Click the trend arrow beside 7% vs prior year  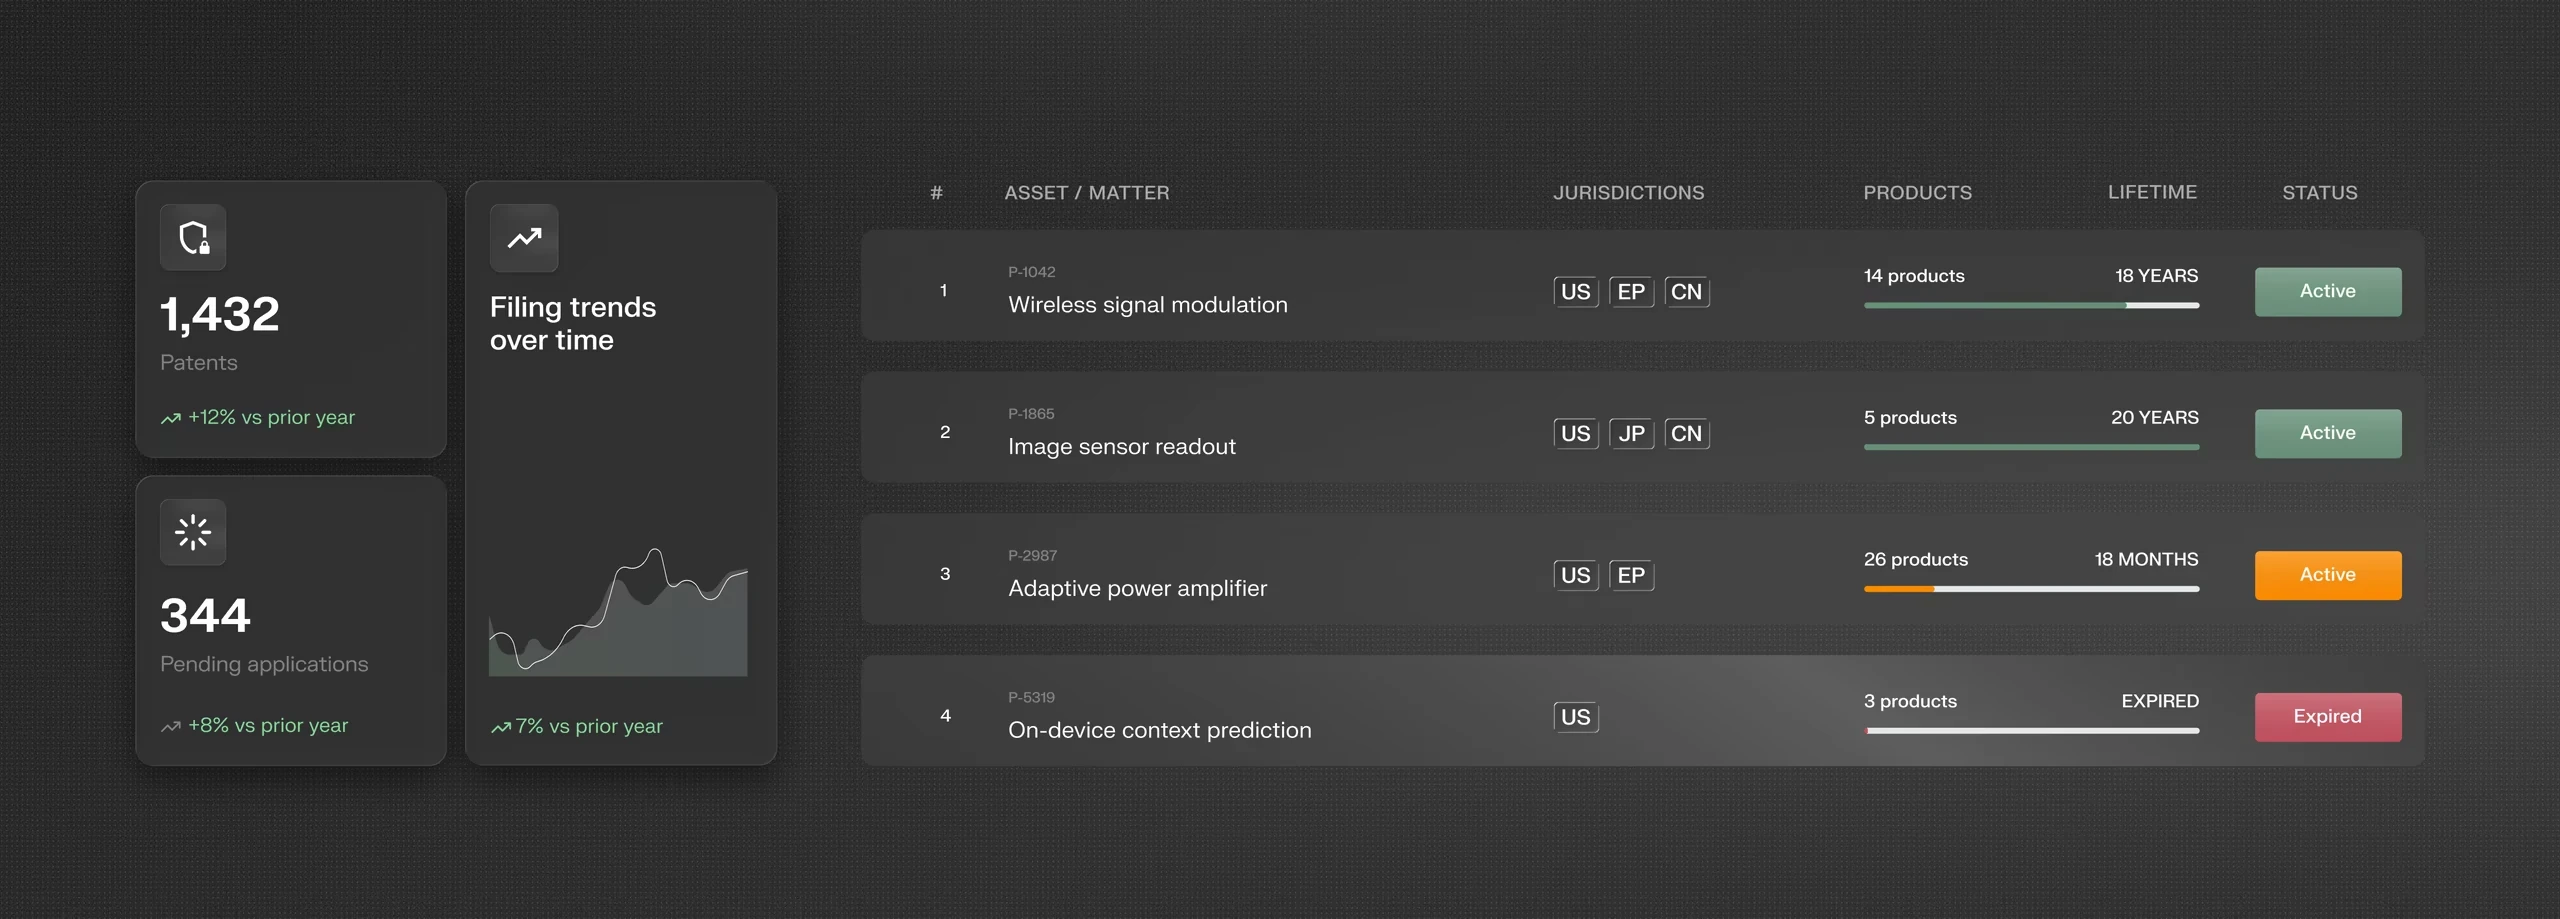tap(501, 727)
